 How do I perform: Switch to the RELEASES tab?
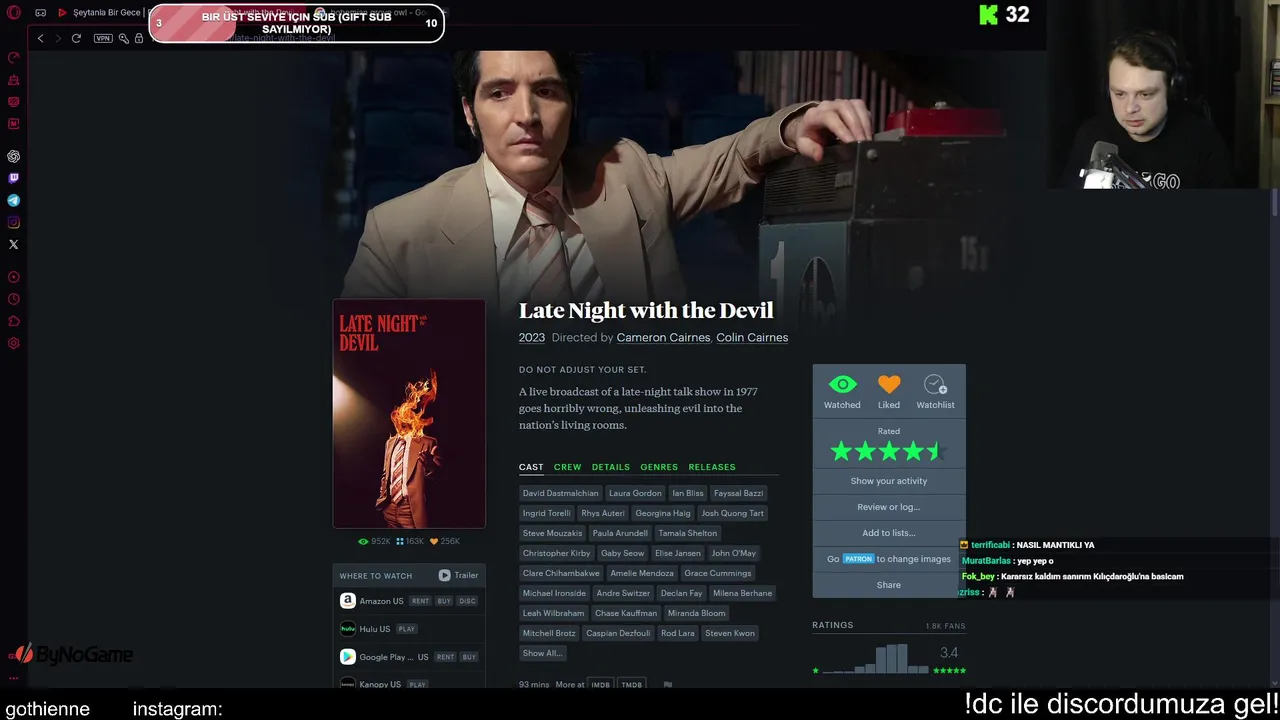tap(712, 467)
